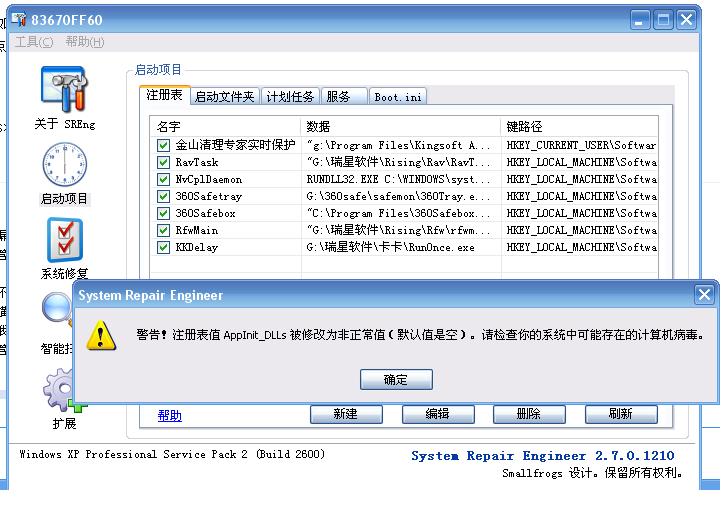Select the Kingsoft program path cell
723x524 pixels.
coord(400,145)
